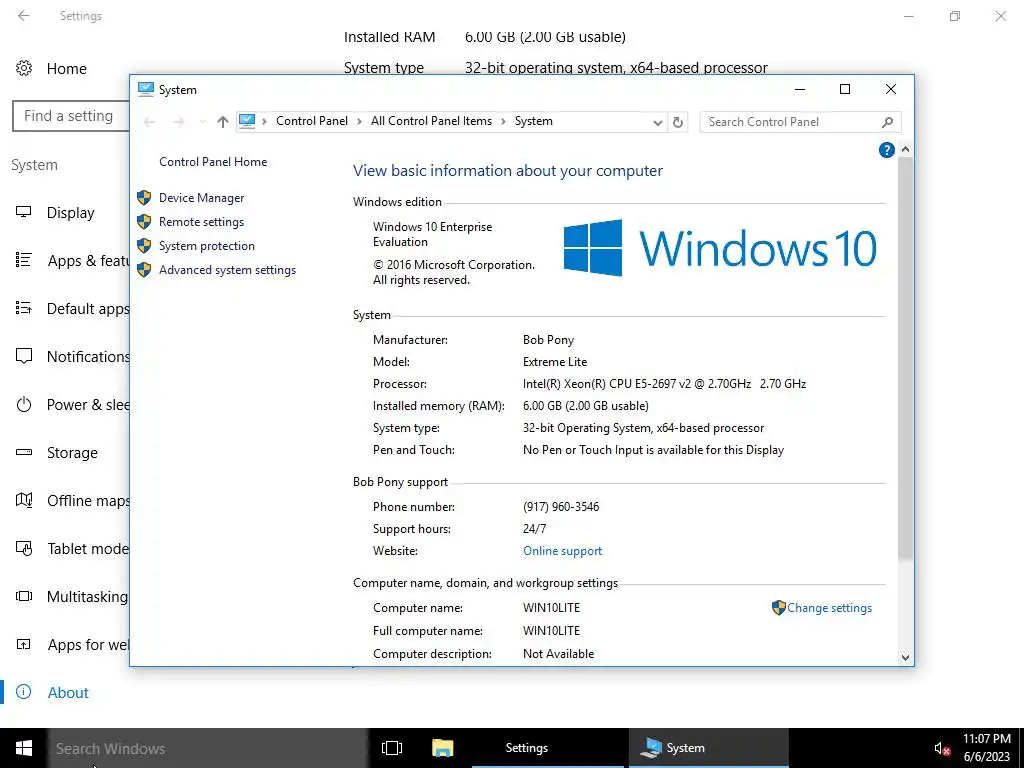Minimize the System window
The width and height of the screenshot is (1024, 768).
[x=799, y=89]
